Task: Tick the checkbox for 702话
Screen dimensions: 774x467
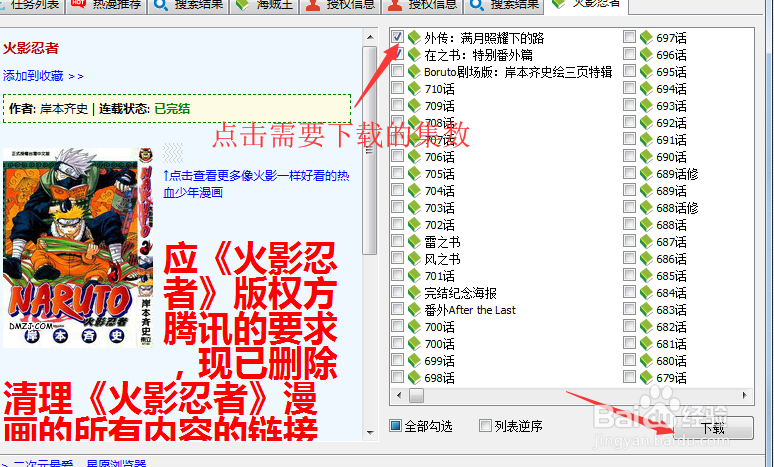Action: [x=397, y=224]
